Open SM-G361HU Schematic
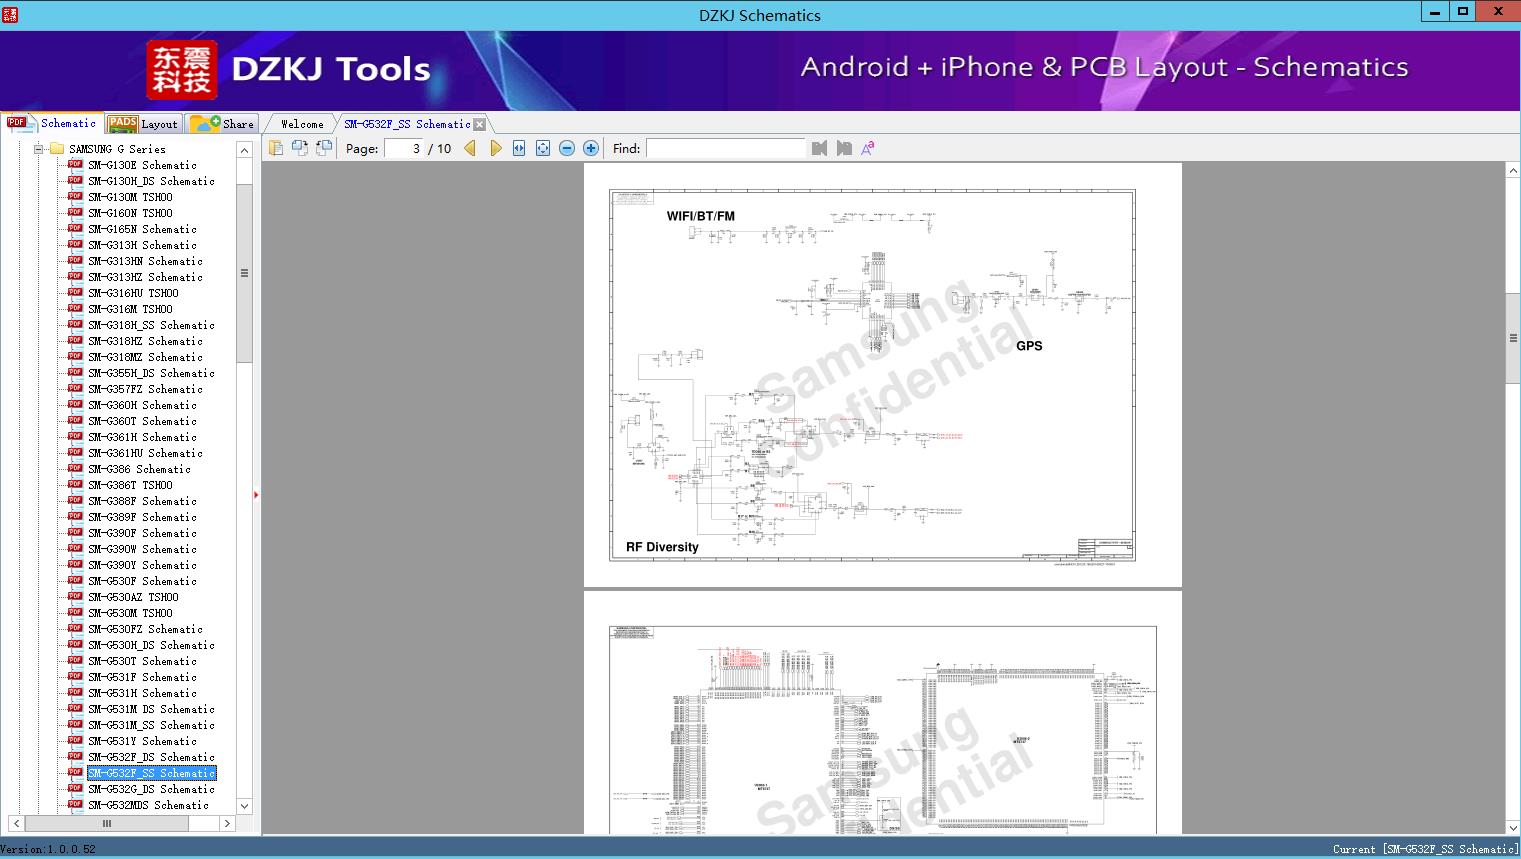The image size is (1521, 859). click(x=145, y=453)
